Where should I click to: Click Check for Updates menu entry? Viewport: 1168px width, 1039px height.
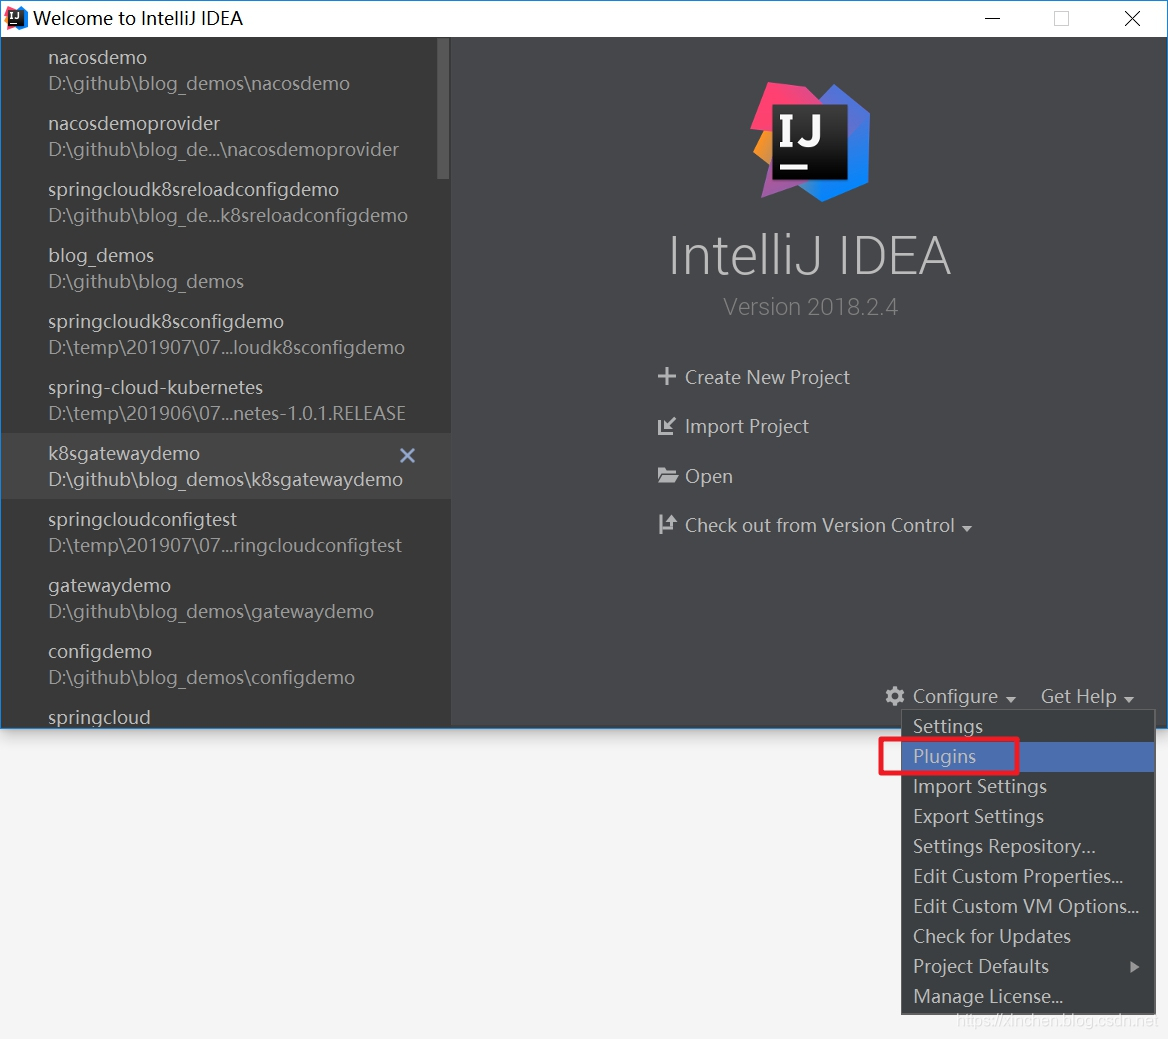pos(1028,936)
